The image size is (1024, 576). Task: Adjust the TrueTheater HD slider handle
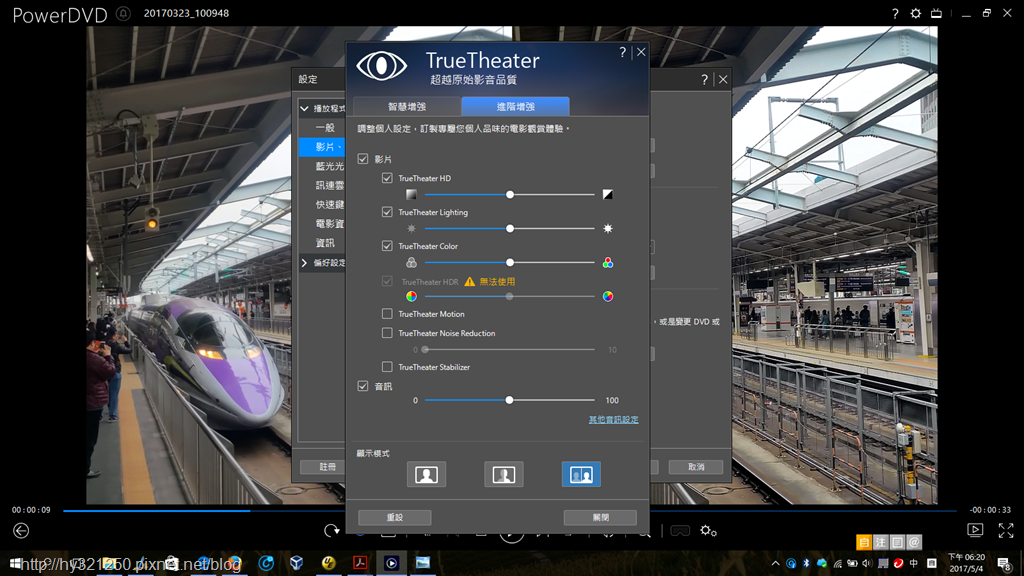click(510, 195)
